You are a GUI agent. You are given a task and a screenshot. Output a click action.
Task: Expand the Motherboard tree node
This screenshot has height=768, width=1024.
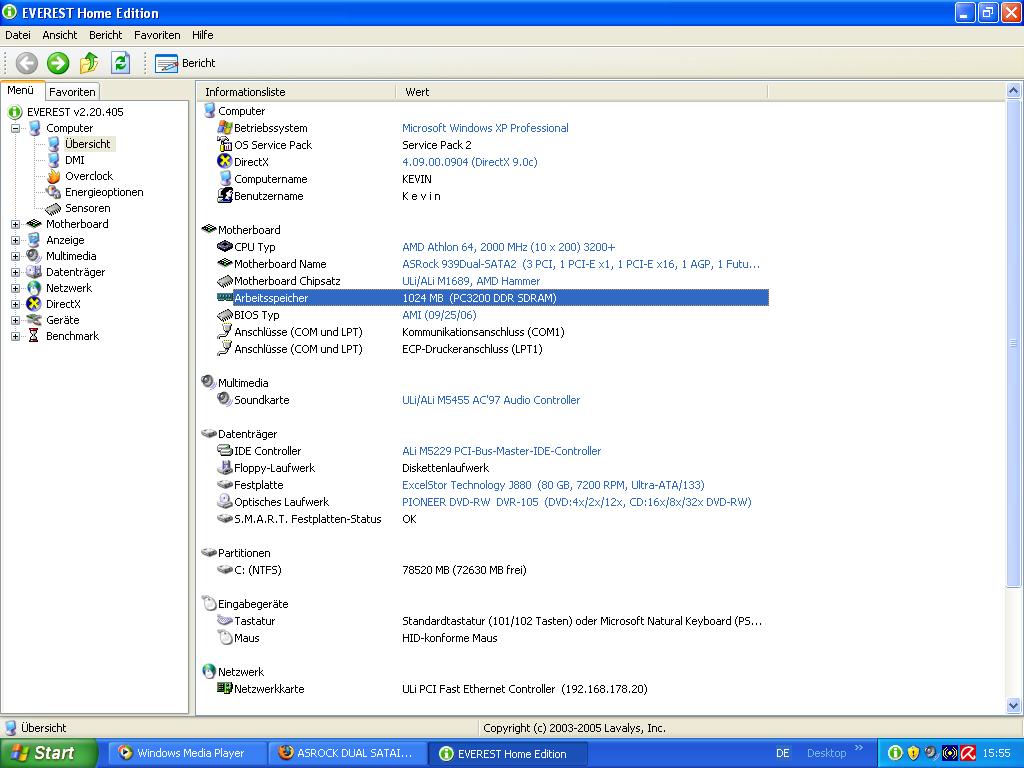(x=15, y=225)
